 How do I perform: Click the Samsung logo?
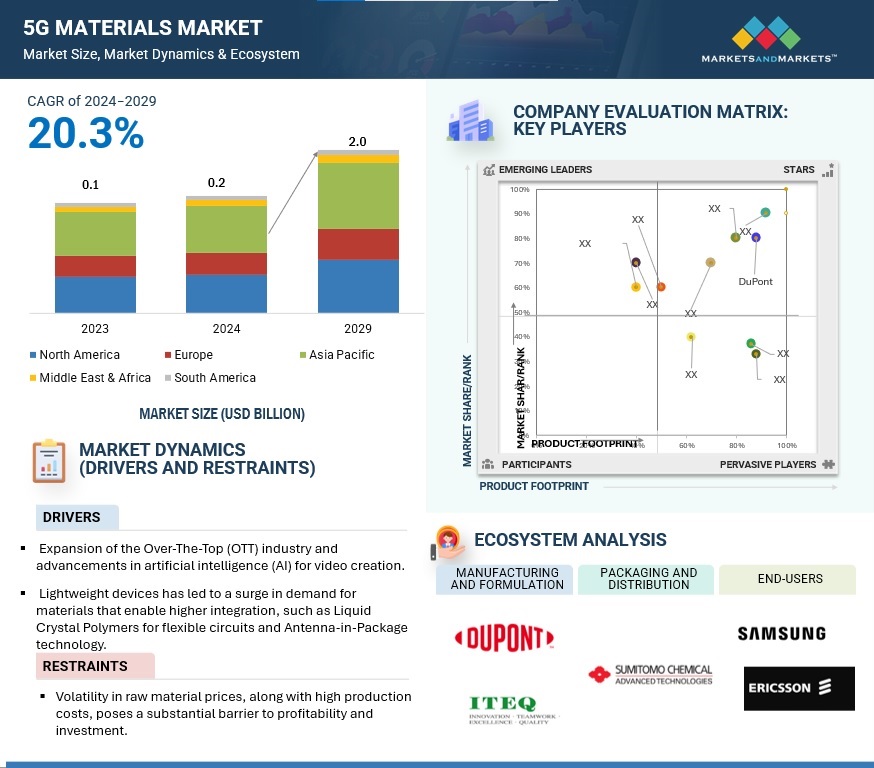pos(781,633)
